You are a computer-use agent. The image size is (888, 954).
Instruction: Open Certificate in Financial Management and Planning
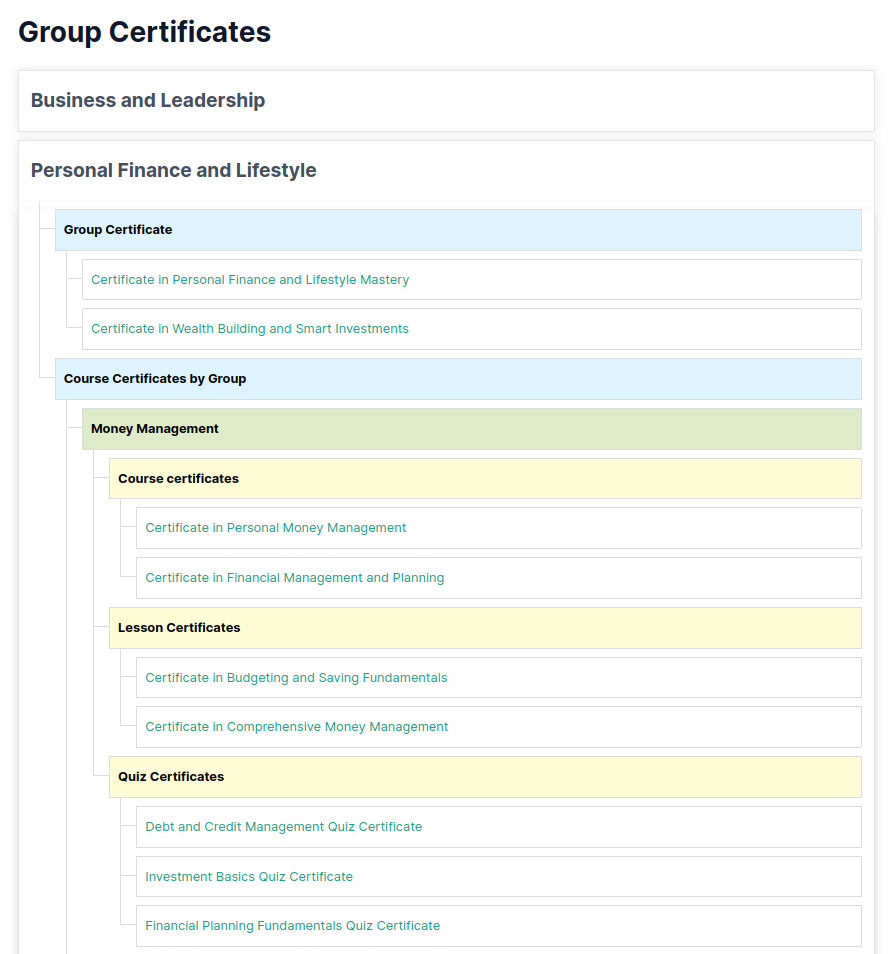pyautogui.click(x=295, y=578)
